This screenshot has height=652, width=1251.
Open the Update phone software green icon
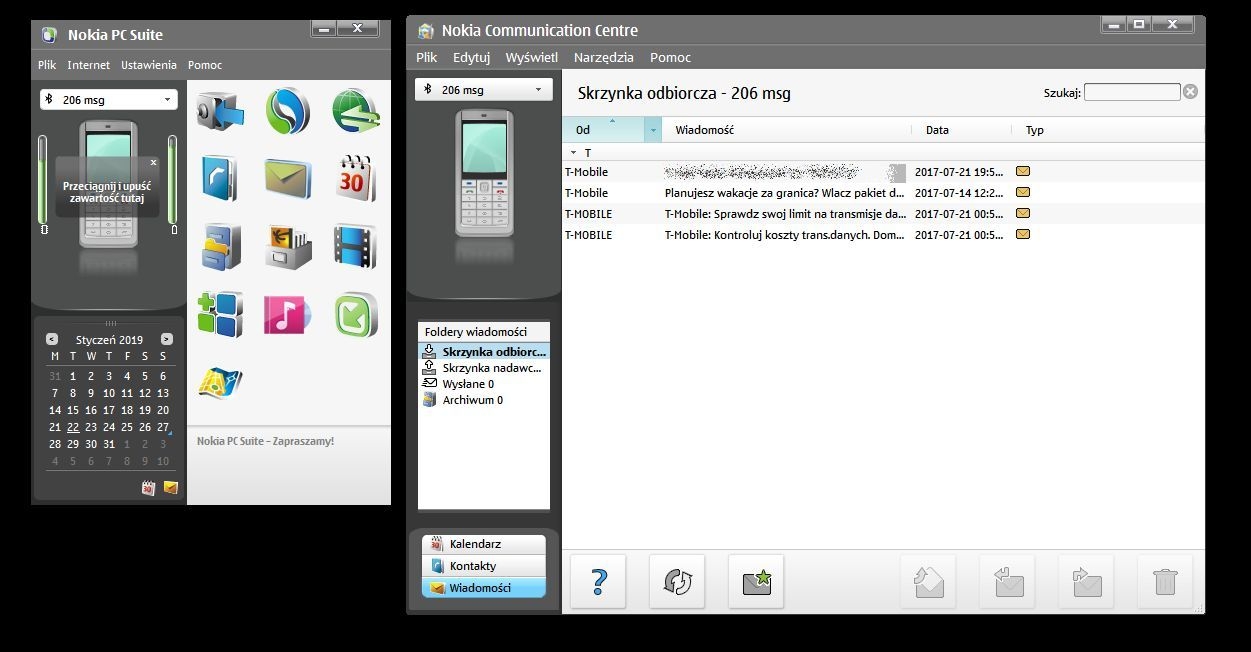coord(355,315)
